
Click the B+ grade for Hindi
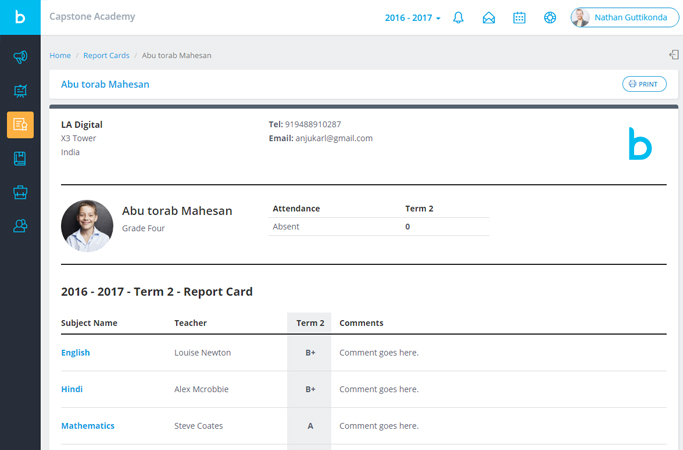pyautogui.click(x=310, y=389)
